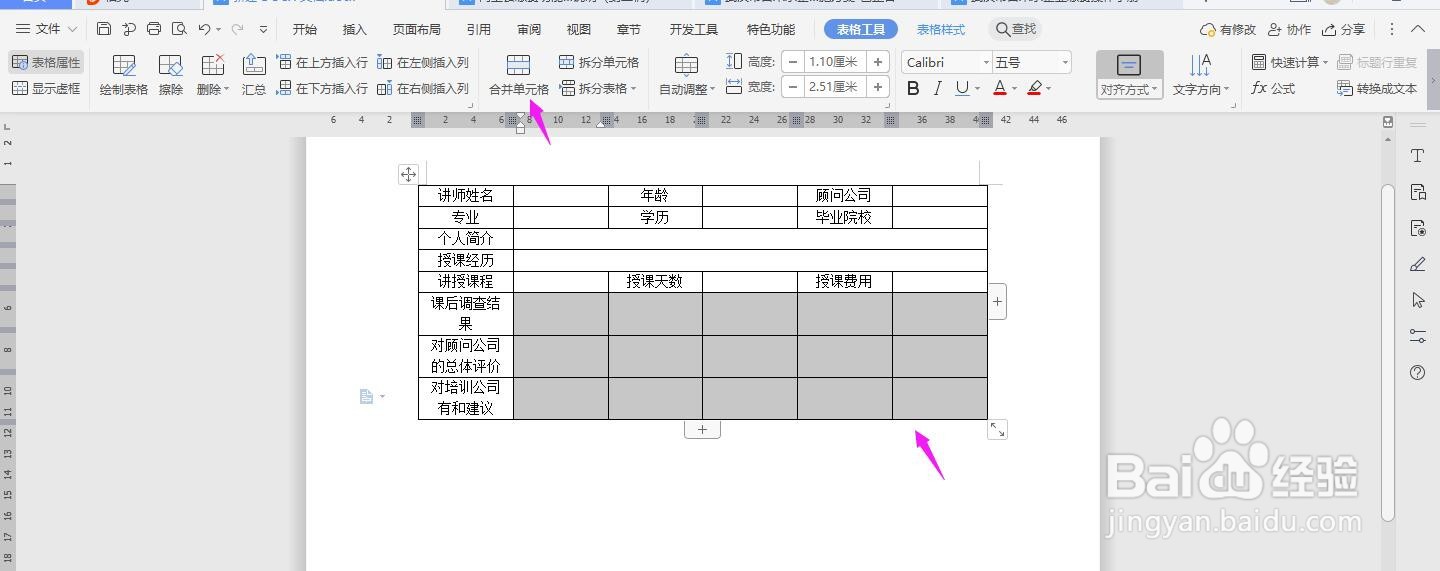Increase column width with plus button
This screenshot has width=1440, height=571.
pos(878,87)
